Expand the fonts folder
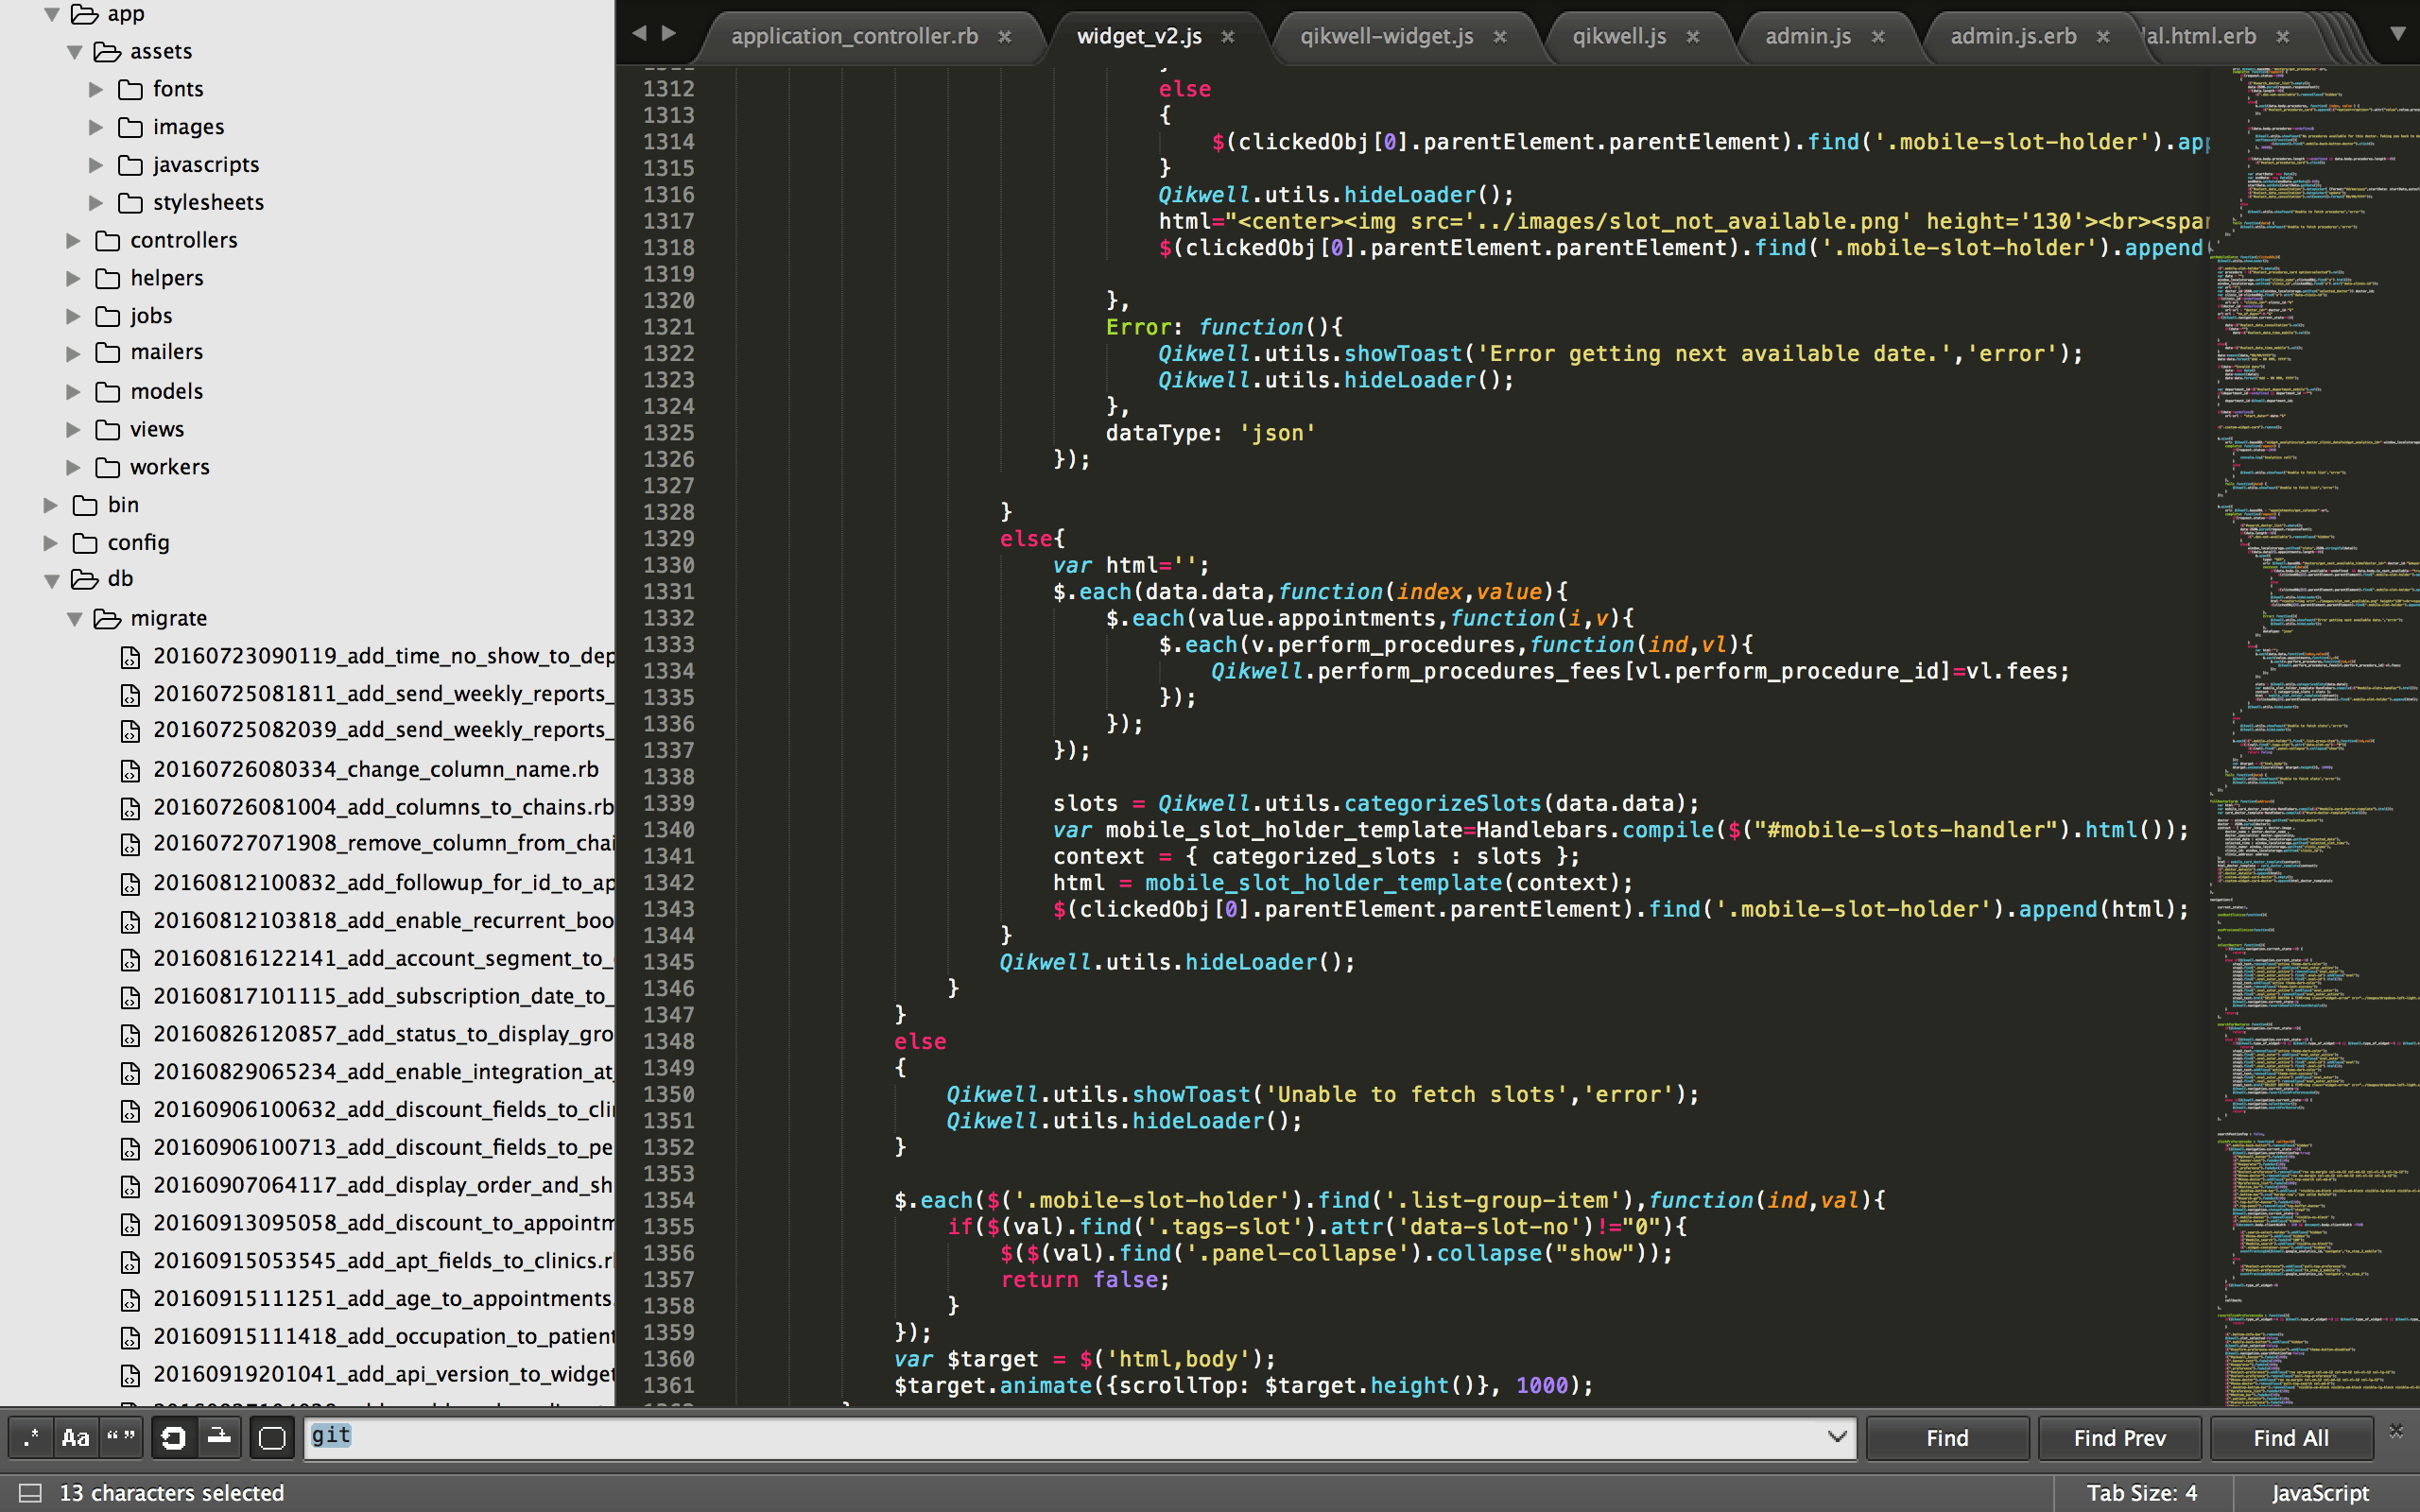 coord(96,90)
